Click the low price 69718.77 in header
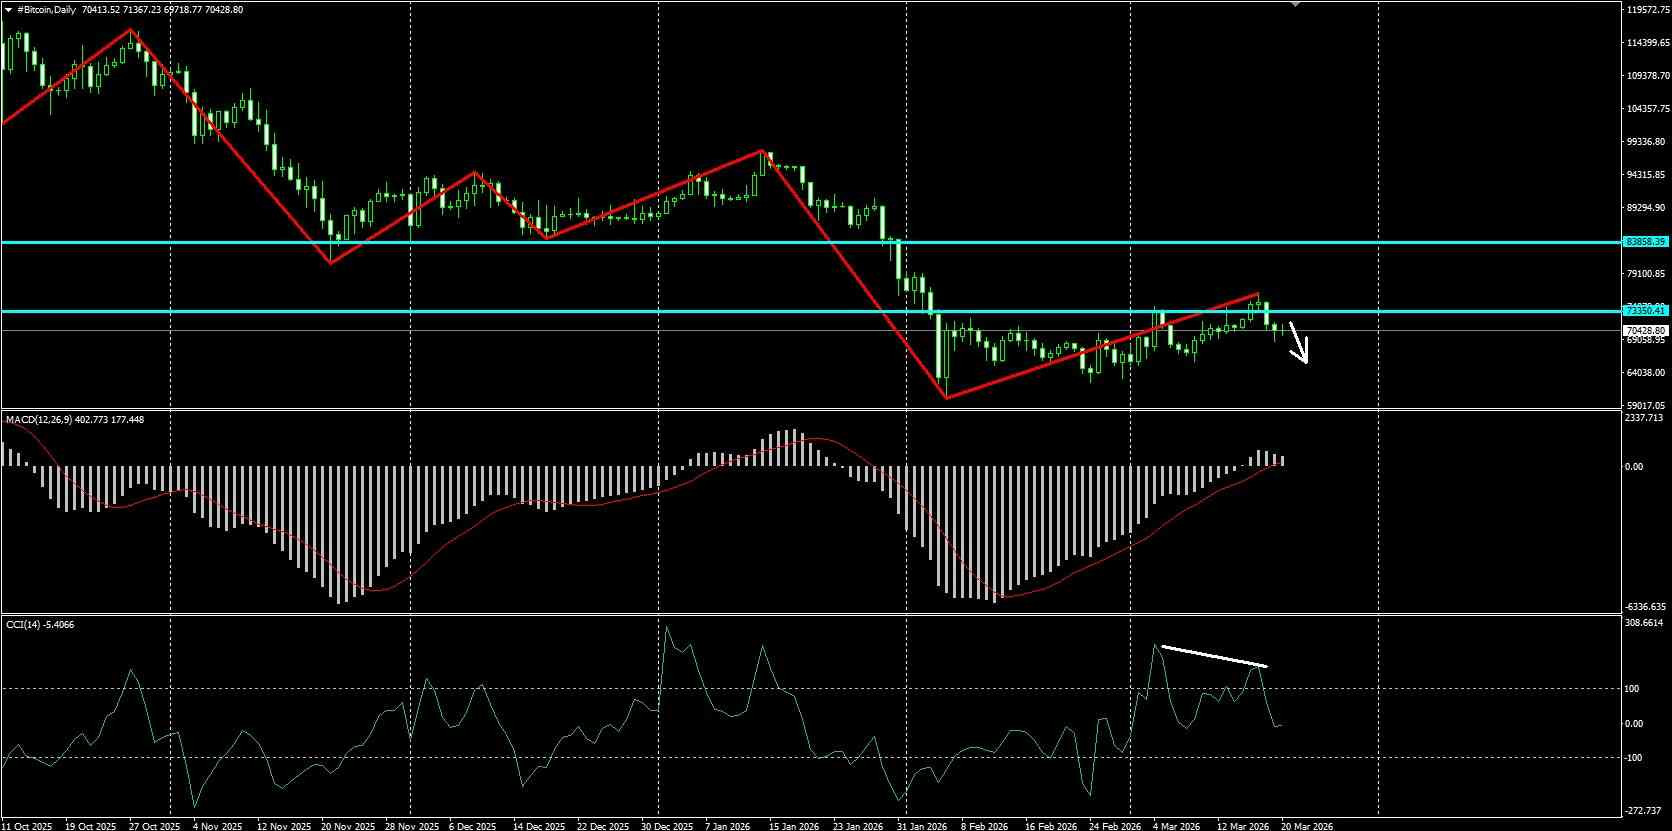The width and height of the screenshot is (1672, 831). tap(185, 10)
